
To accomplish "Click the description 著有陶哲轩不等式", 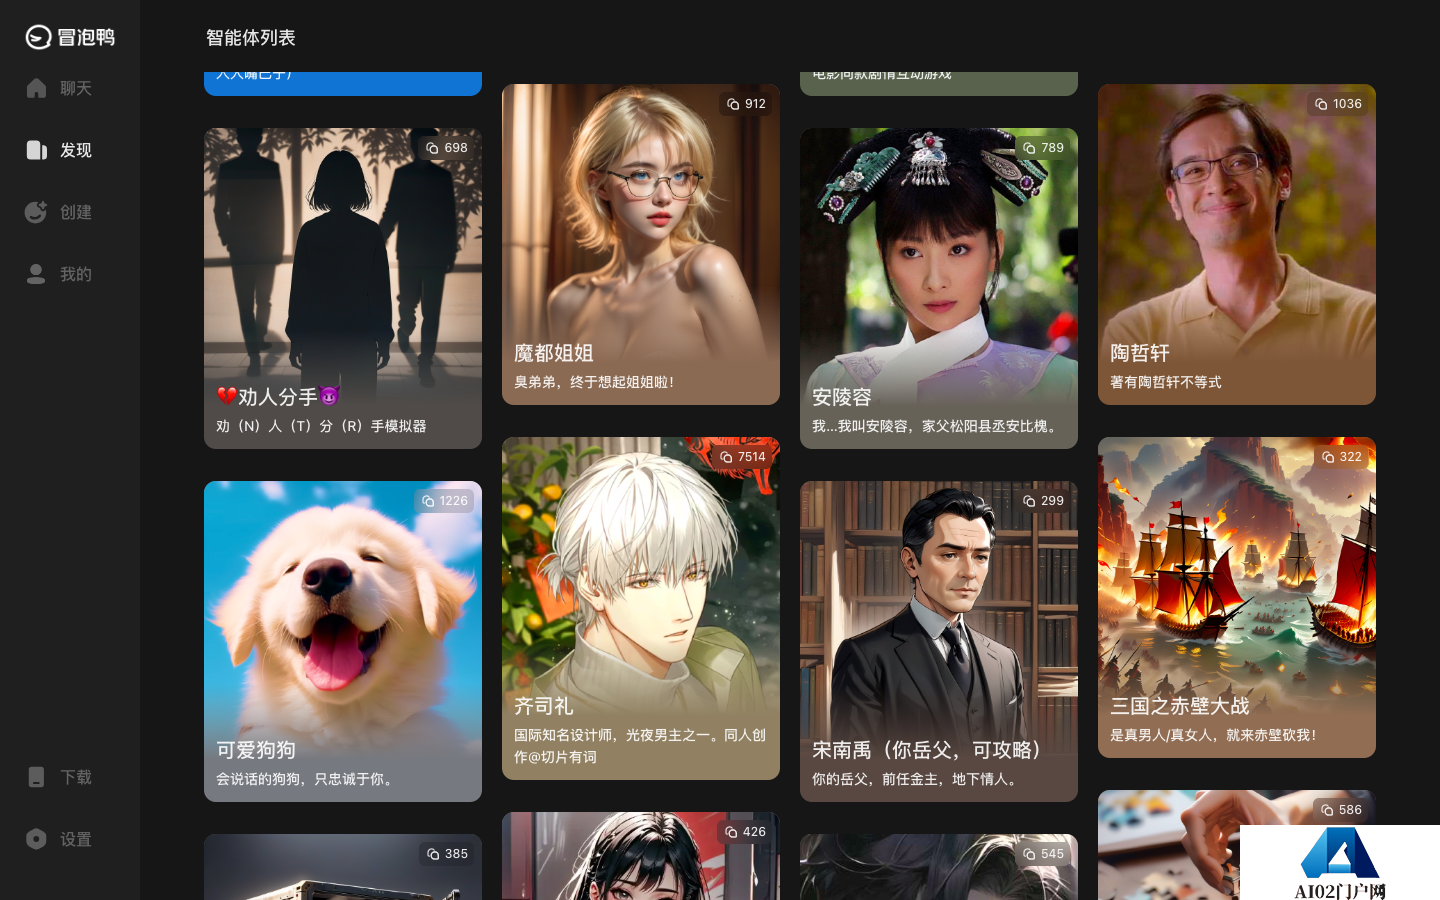I will click(1166, 382).
